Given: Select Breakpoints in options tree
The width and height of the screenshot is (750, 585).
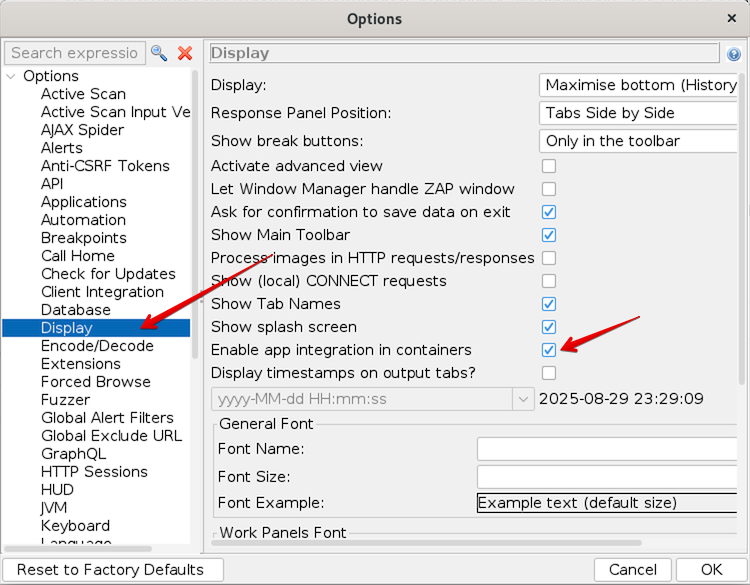Looking at the screenshot, I should (83, 238).
